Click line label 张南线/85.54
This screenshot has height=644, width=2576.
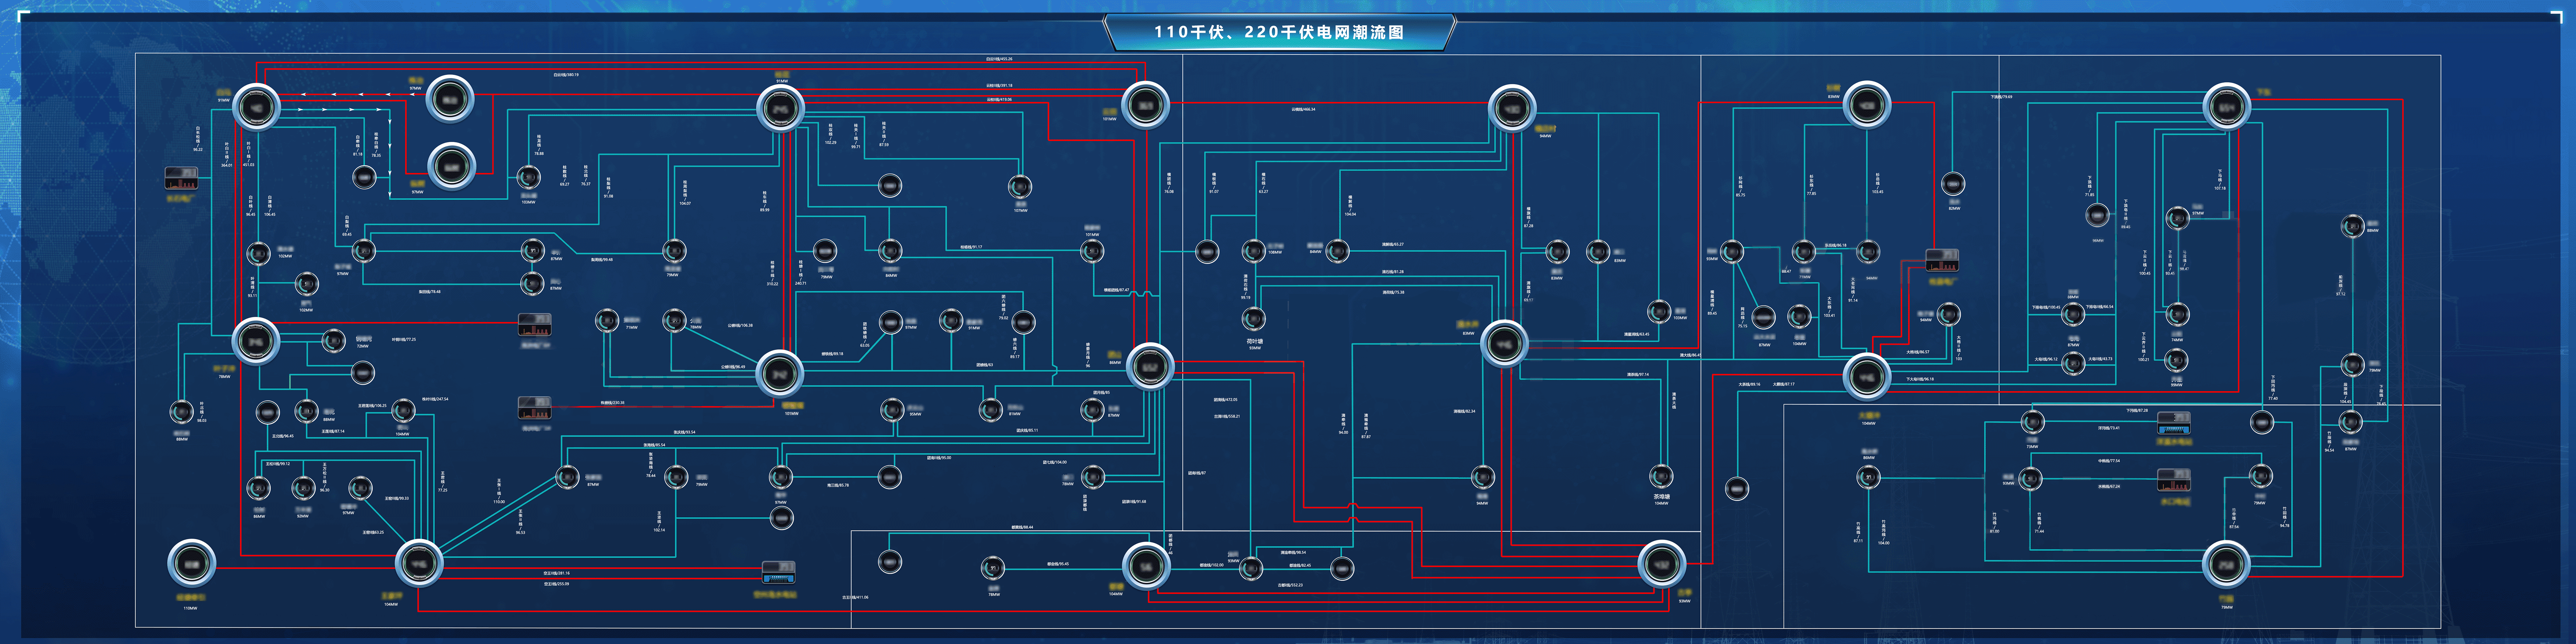pos(654,445)
